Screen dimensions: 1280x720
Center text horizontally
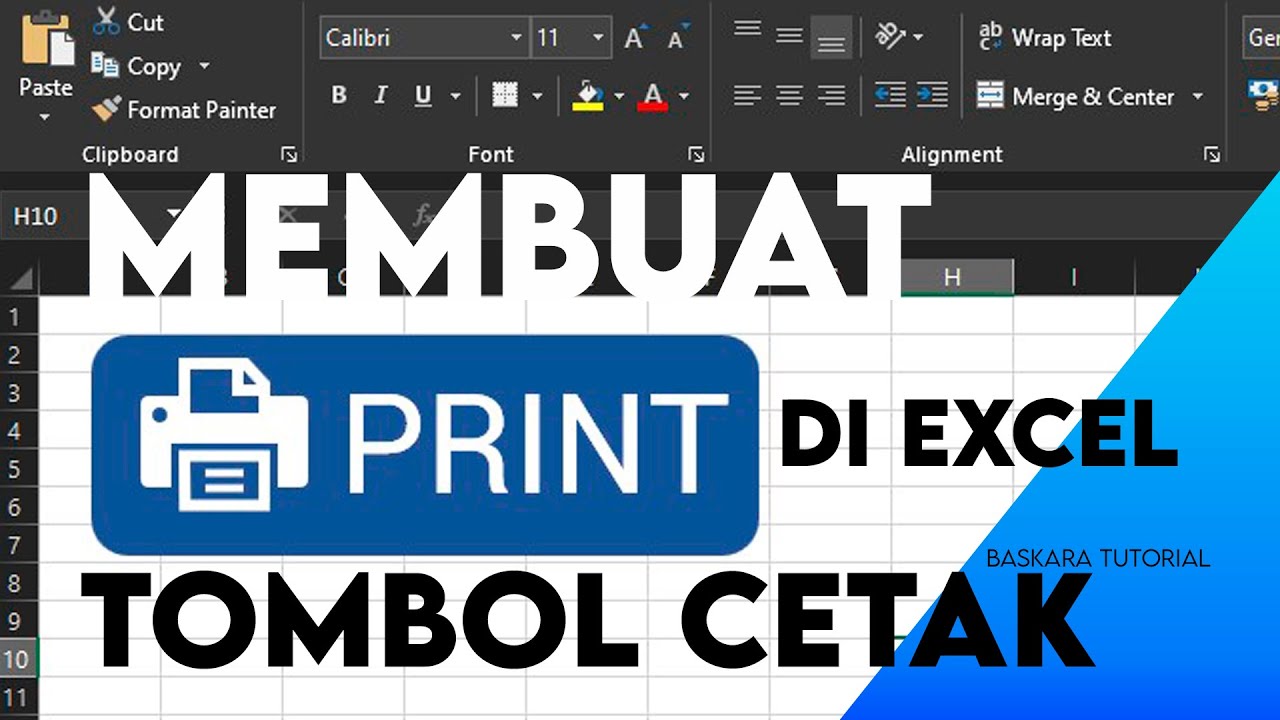790,95
